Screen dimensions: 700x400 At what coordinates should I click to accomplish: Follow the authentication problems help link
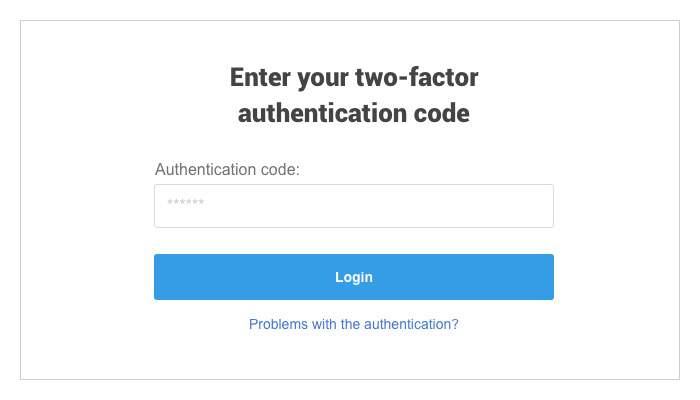click(x=354, y=324)
